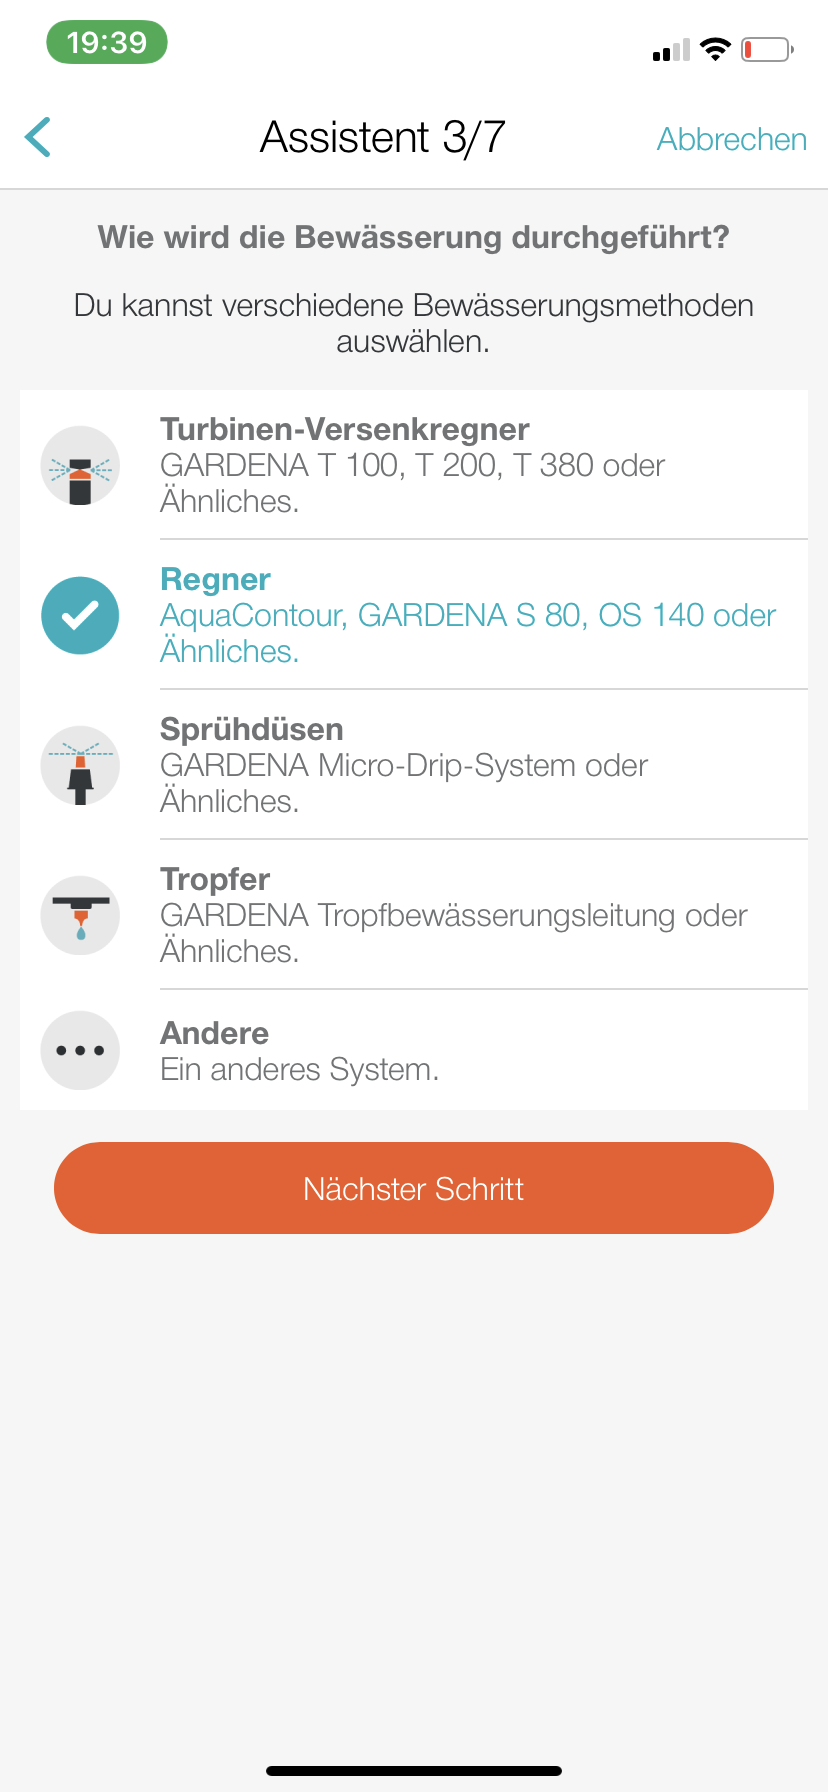Choose the Tropfer watering option
Viewport: 828px width, 1792px height.
click(x=215, y=880)
